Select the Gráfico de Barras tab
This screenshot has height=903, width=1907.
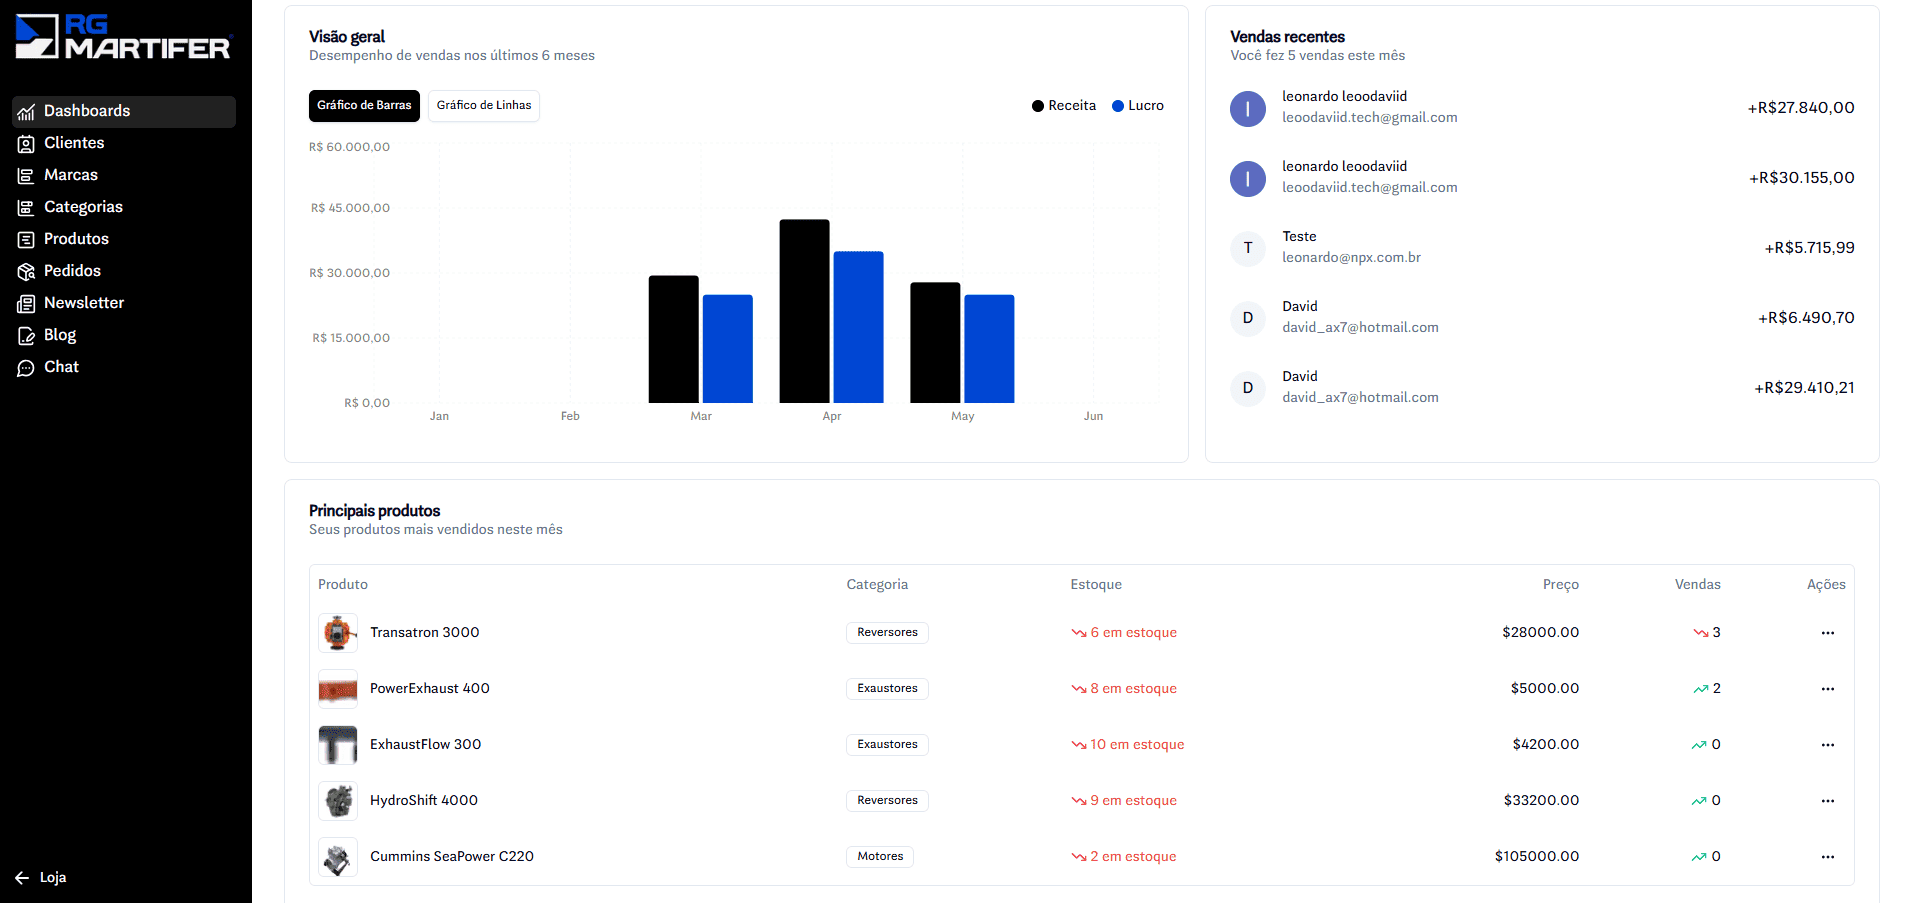click(x=364, y=106)
